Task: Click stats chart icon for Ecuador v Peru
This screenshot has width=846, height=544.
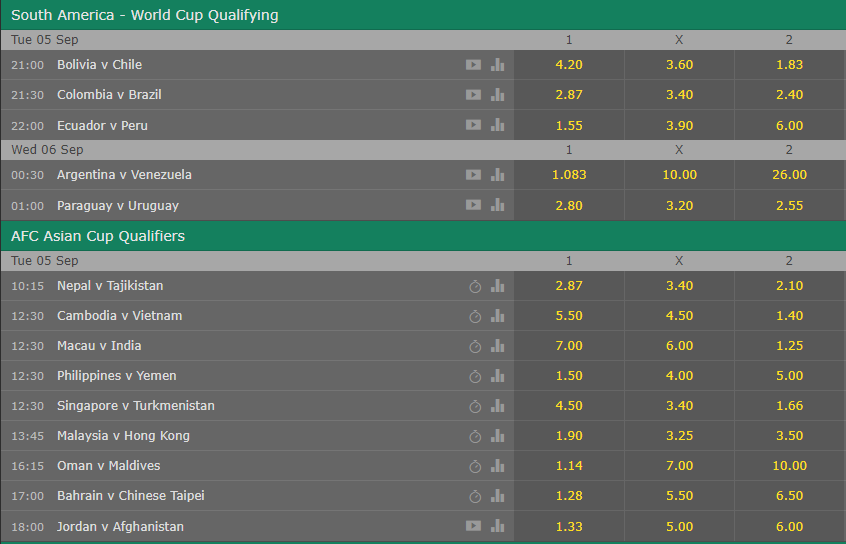Action: tap(497, 125)
